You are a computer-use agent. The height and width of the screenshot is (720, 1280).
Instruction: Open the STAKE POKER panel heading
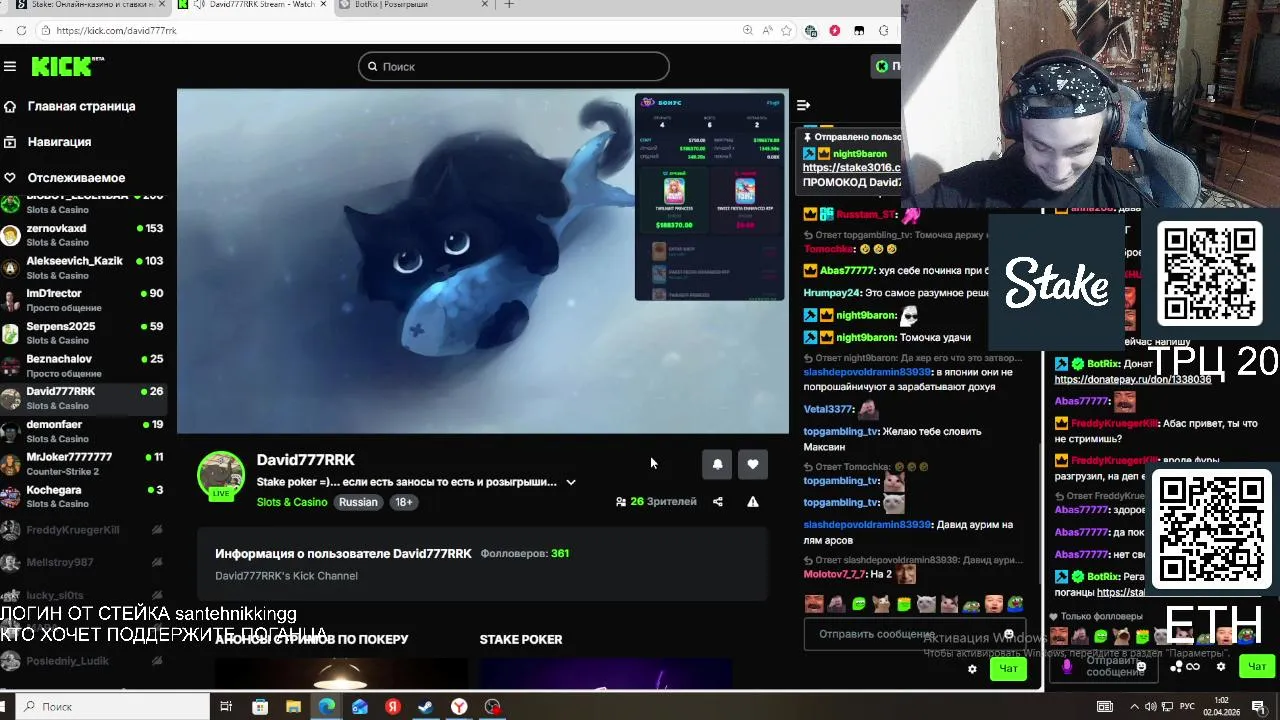coord(521,640)
